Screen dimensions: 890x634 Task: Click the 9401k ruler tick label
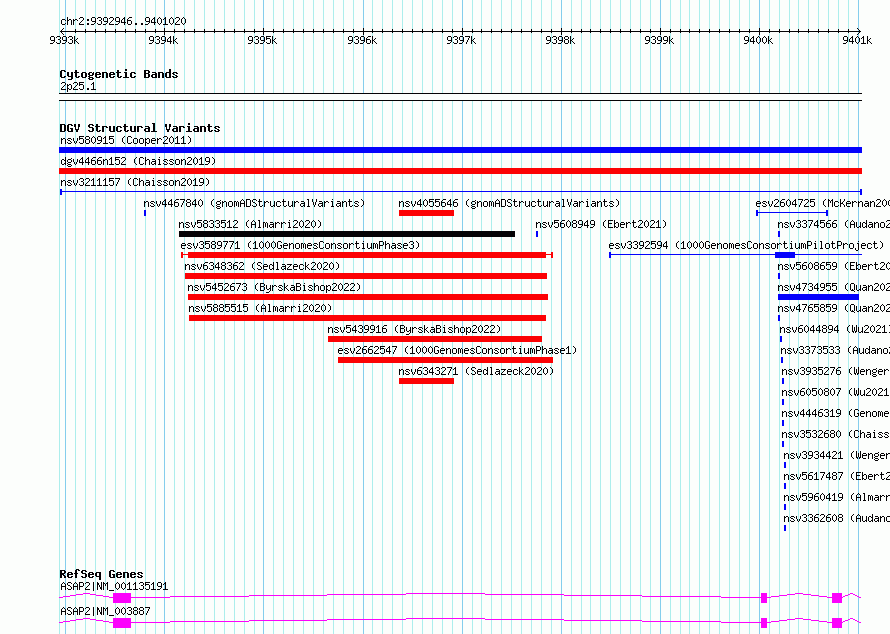tap(857, 40)
